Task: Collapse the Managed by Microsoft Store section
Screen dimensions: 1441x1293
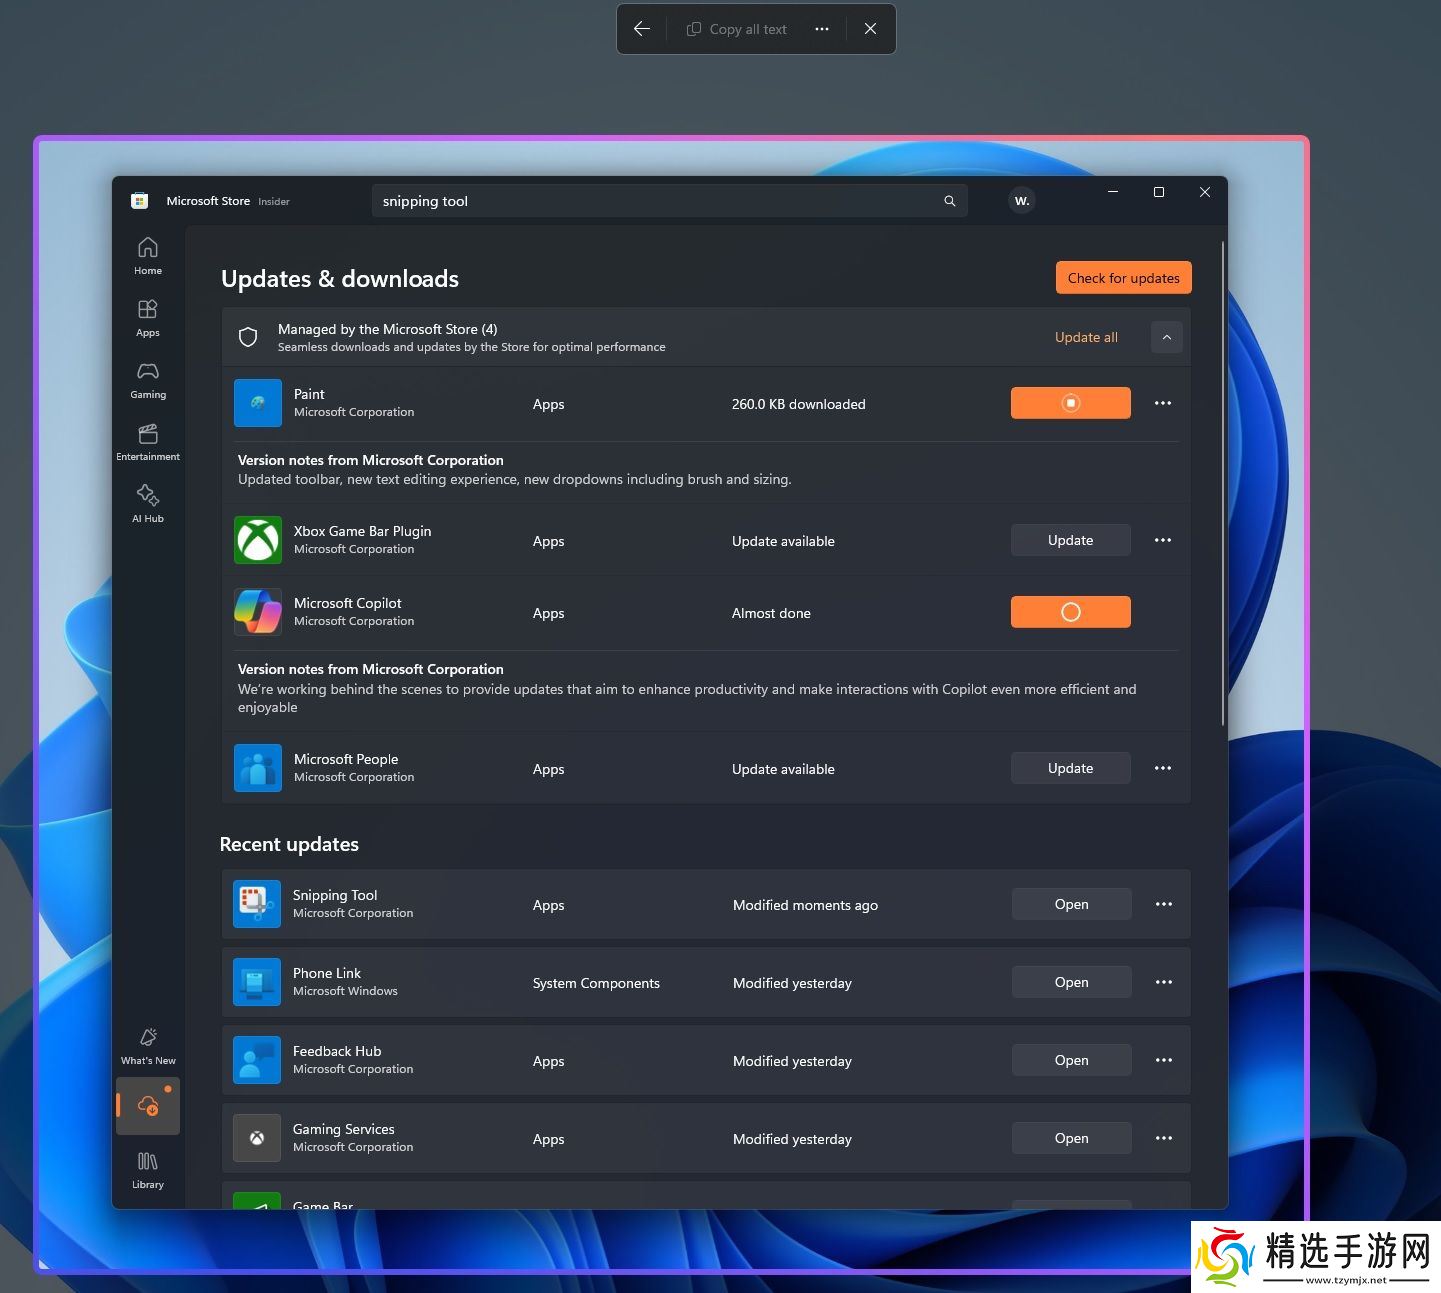Action: click(x=1166, y=337)
